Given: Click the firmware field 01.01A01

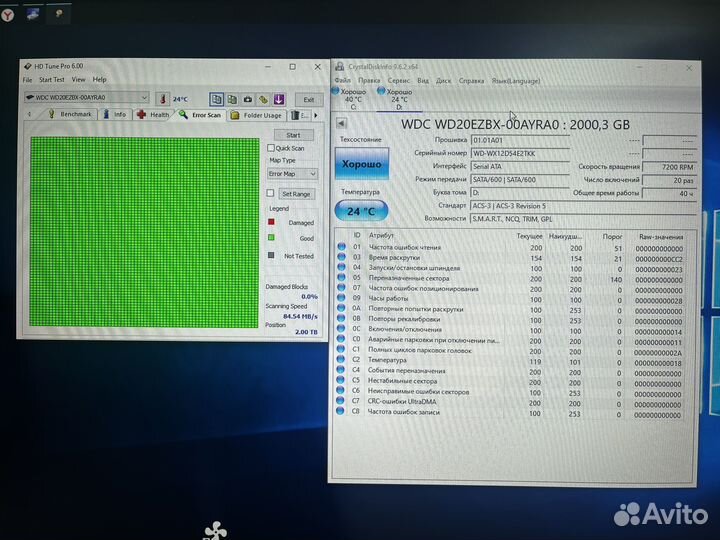Looking at the screenshot, I should [520, 140].
